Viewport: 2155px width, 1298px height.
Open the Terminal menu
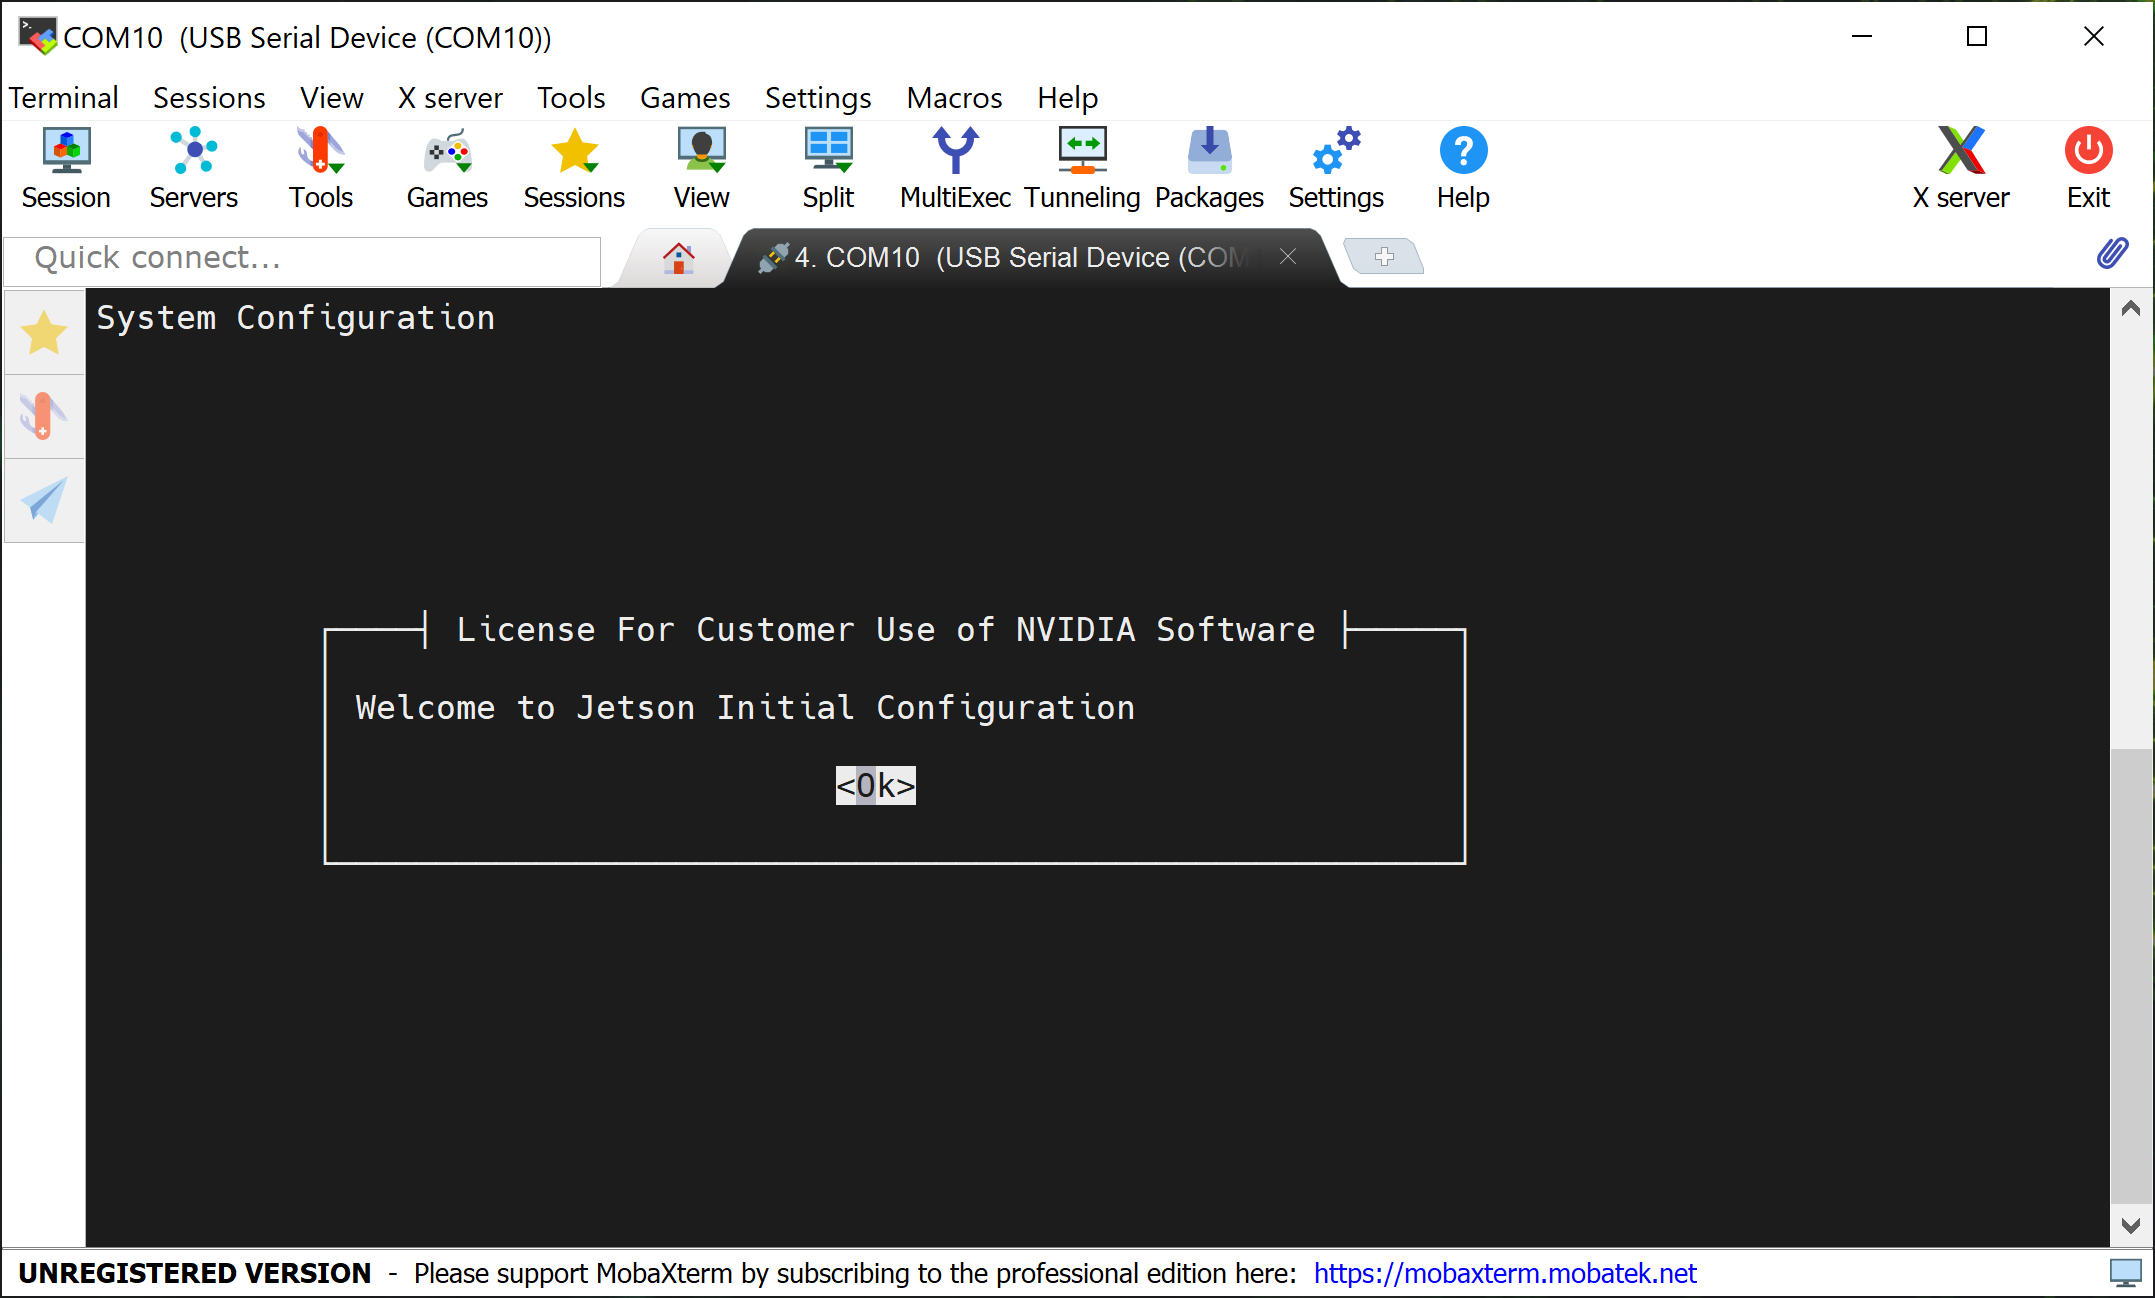point(64,98)
